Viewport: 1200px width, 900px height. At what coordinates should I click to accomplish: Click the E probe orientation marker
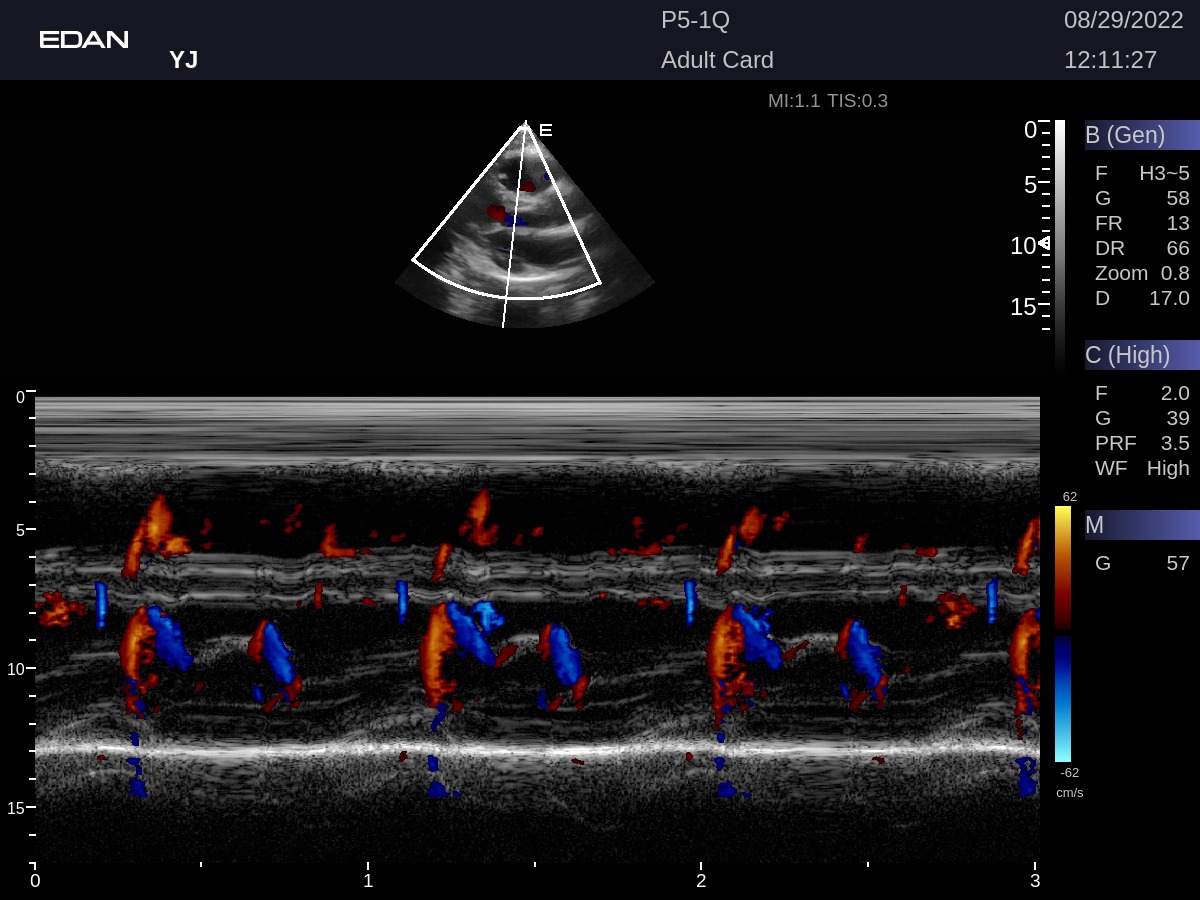coord(545,130)
